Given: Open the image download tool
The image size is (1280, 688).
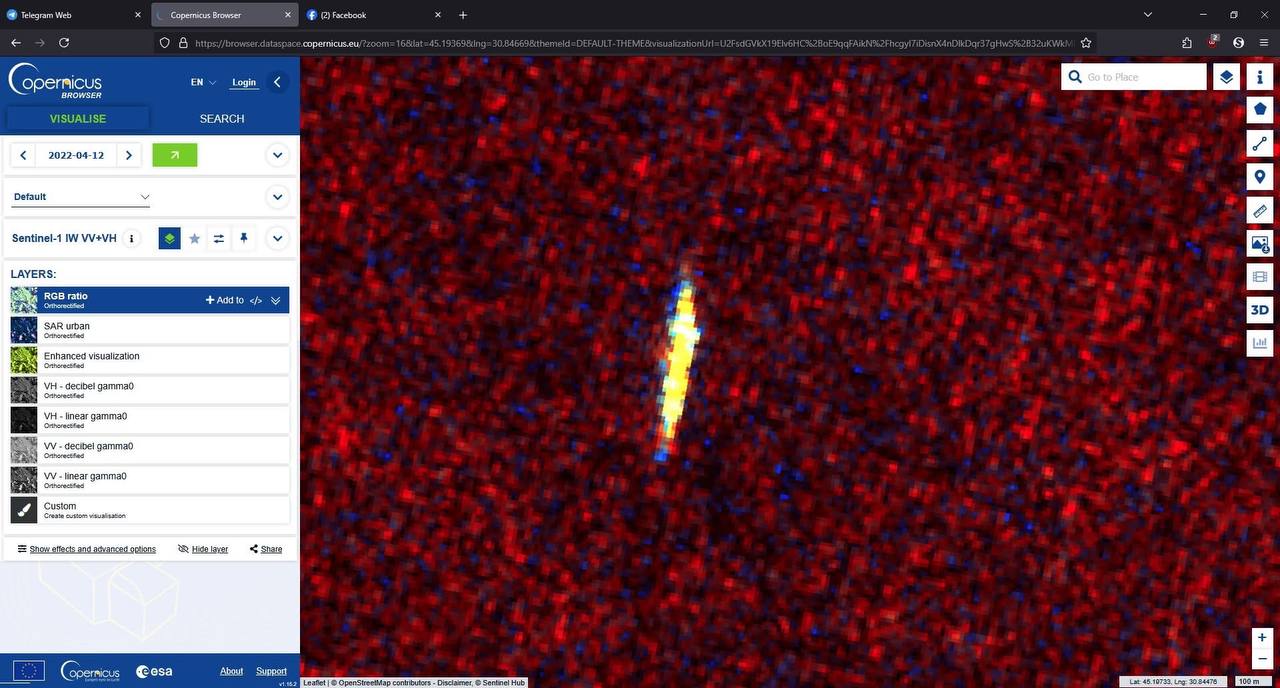Looking at the screenshot, I should click(x=1259, y=244).
